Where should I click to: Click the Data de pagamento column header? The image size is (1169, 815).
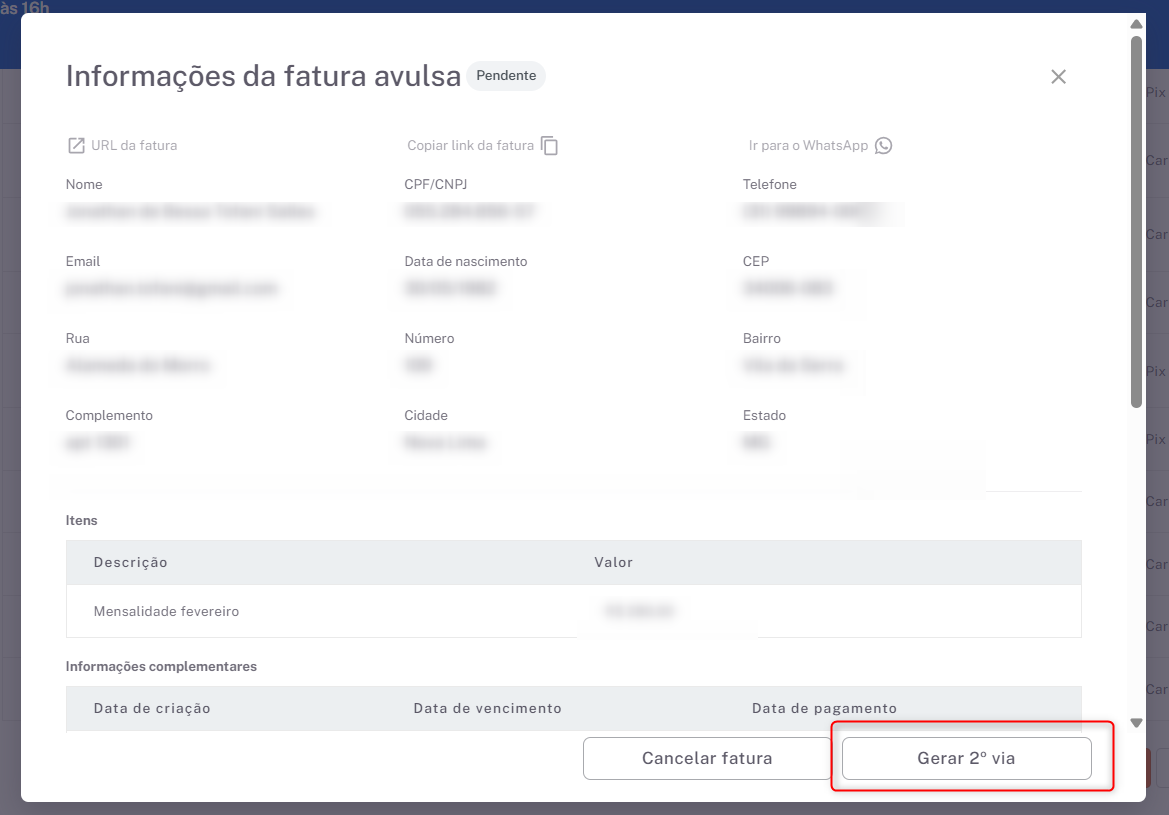[824, 709]
